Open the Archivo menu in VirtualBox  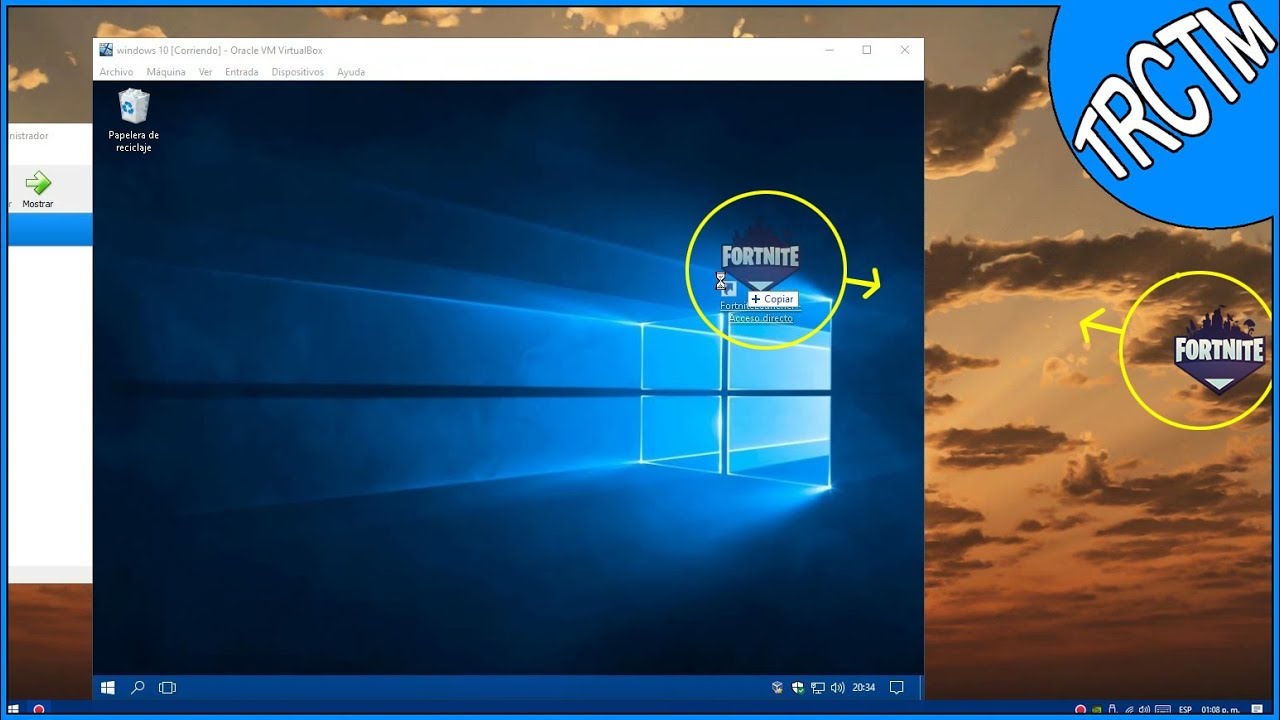(x=116, y=72)
